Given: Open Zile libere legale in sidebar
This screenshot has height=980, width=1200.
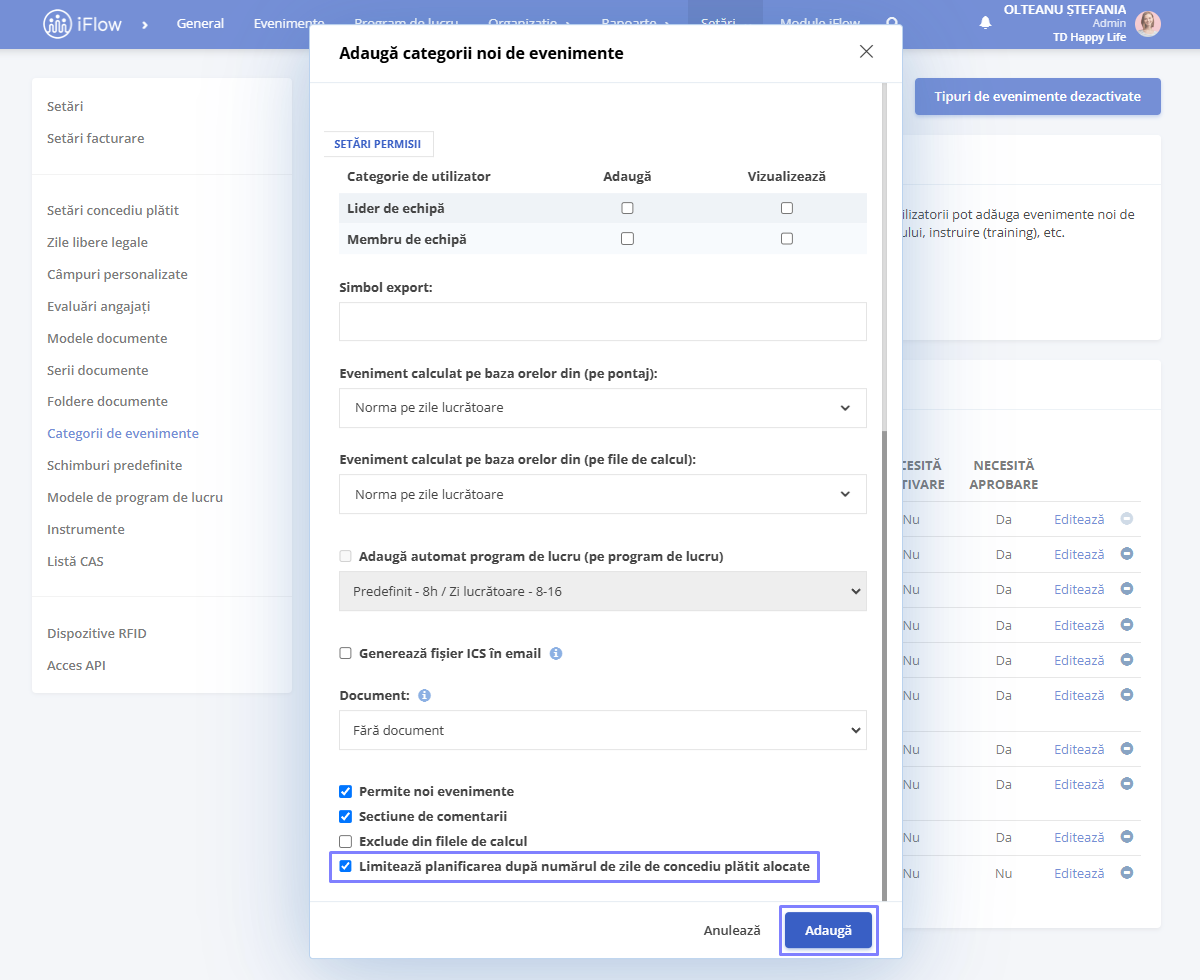Looking at the screenshot, I should click(97, 242).
